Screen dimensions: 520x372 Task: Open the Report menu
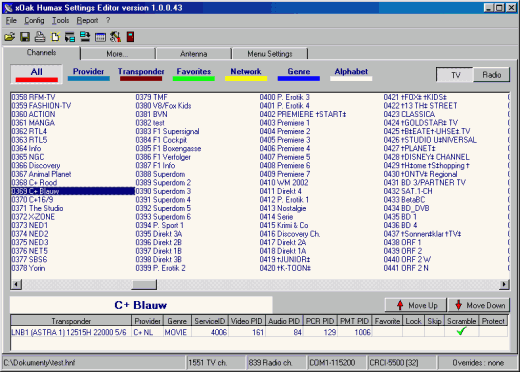87,21
